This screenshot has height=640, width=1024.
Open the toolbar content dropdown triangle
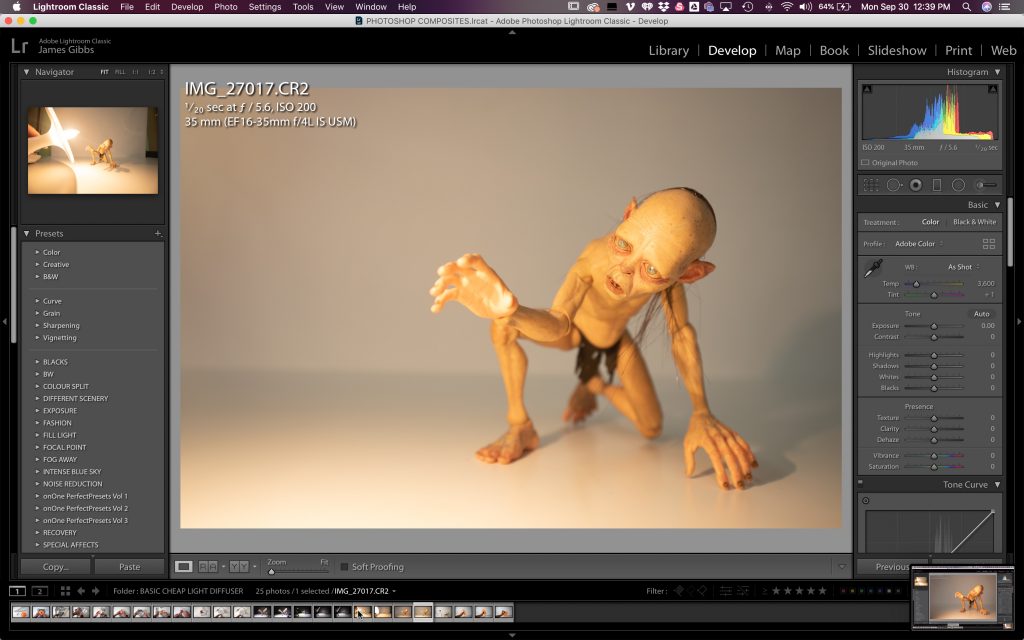tap(842, 567)
